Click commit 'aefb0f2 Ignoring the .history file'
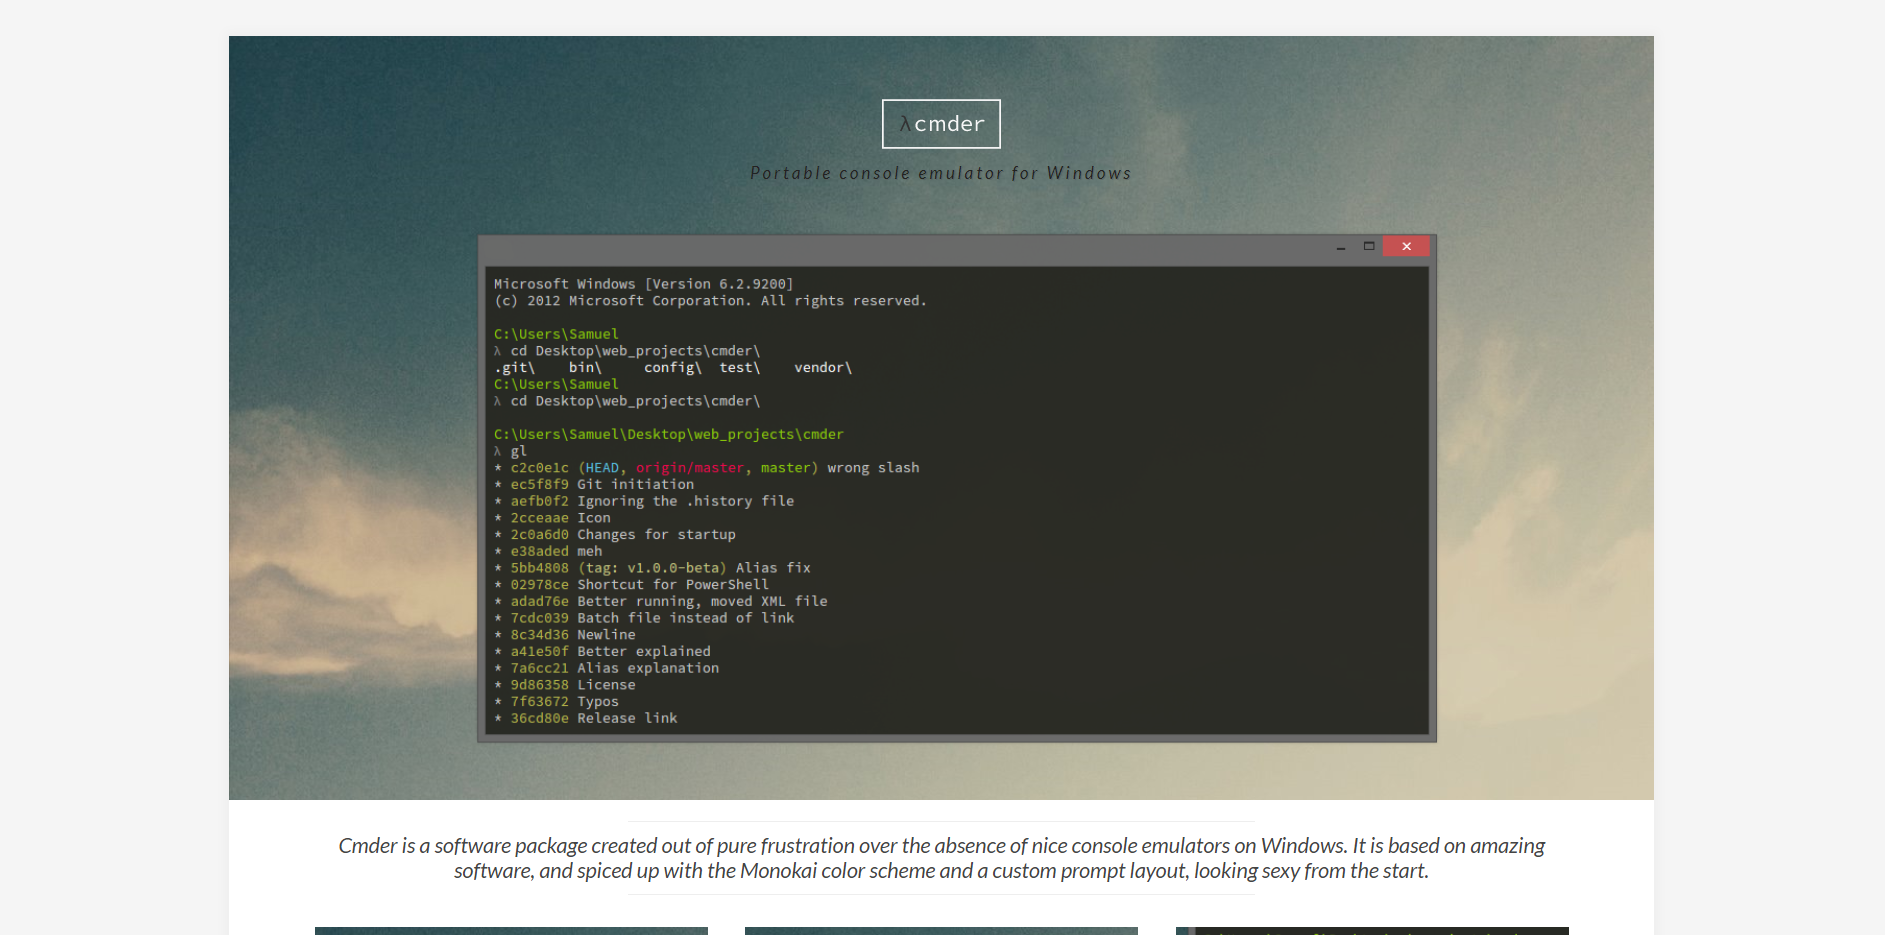Screen dimensions: 1885x935 tap(644, 501)
